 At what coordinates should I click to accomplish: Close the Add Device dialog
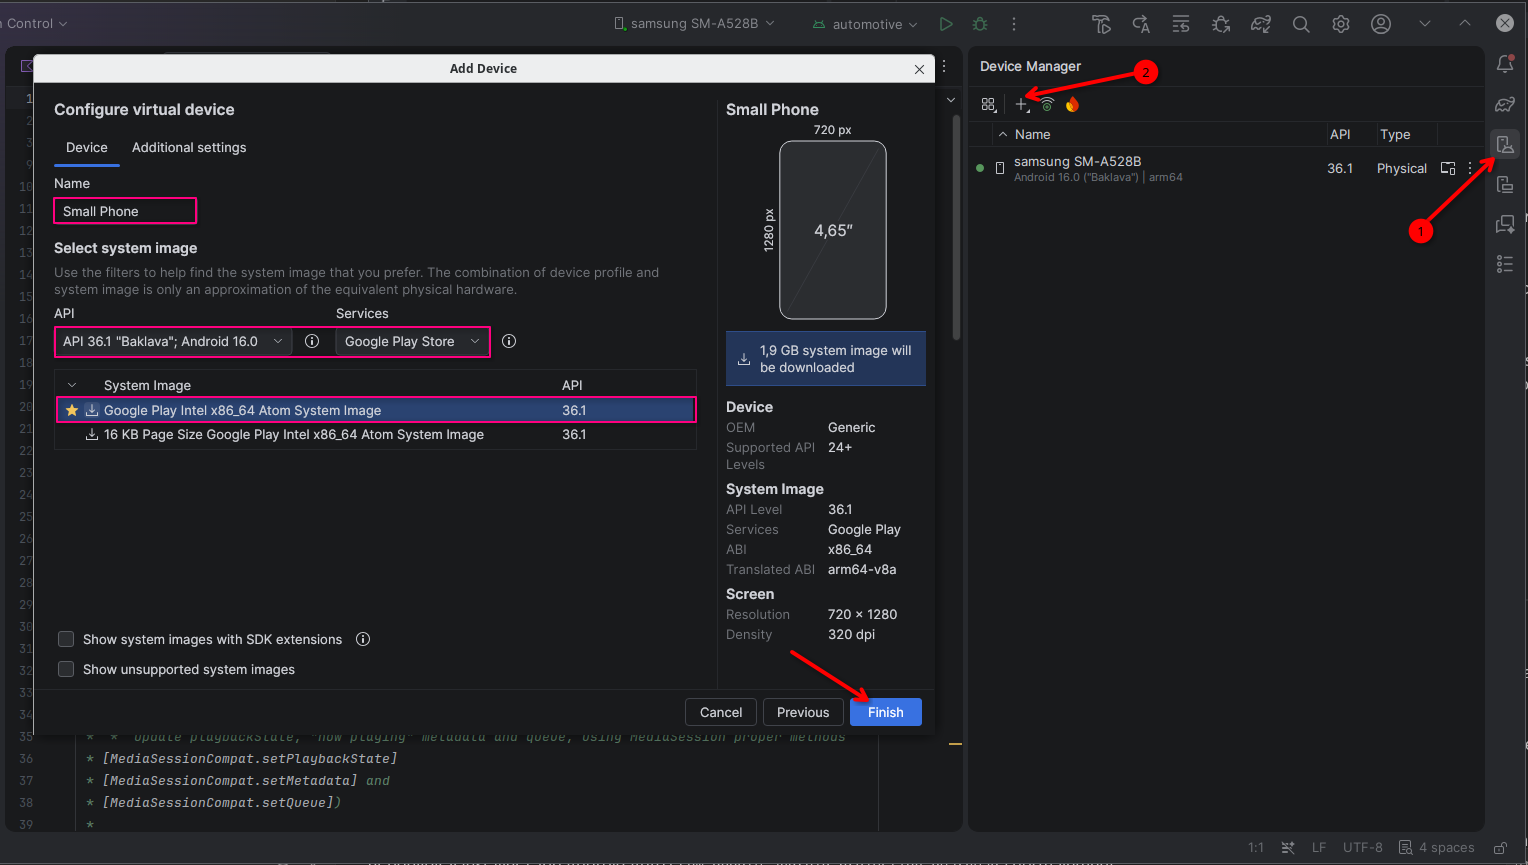pos(919,69)
